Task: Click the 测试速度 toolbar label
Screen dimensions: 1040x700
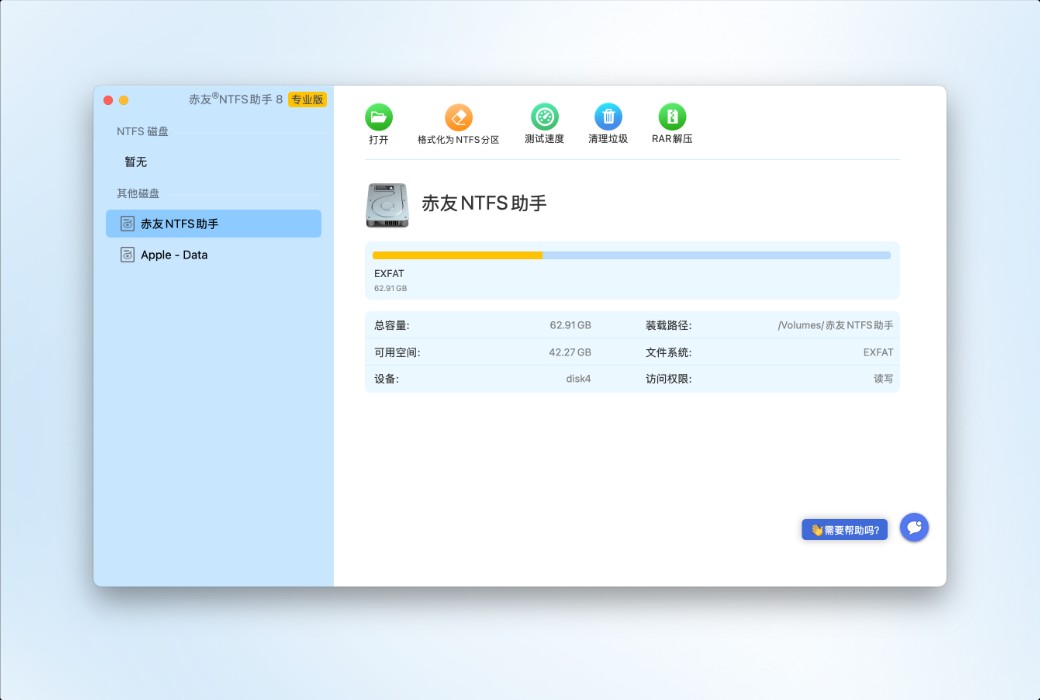Action: click(545, 139)
